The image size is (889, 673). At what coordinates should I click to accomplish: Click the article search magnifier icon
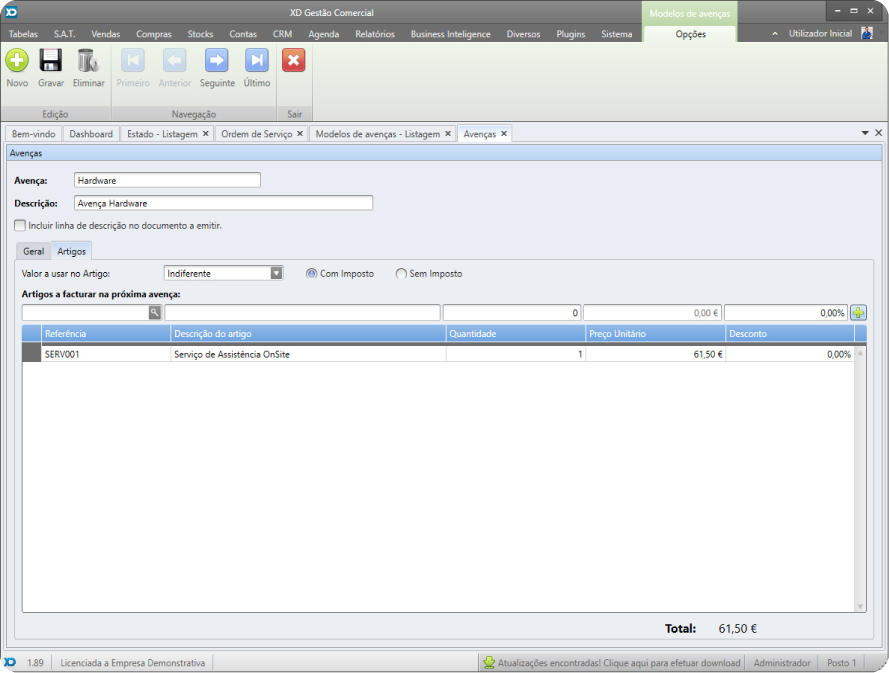(x=155, y=313)
